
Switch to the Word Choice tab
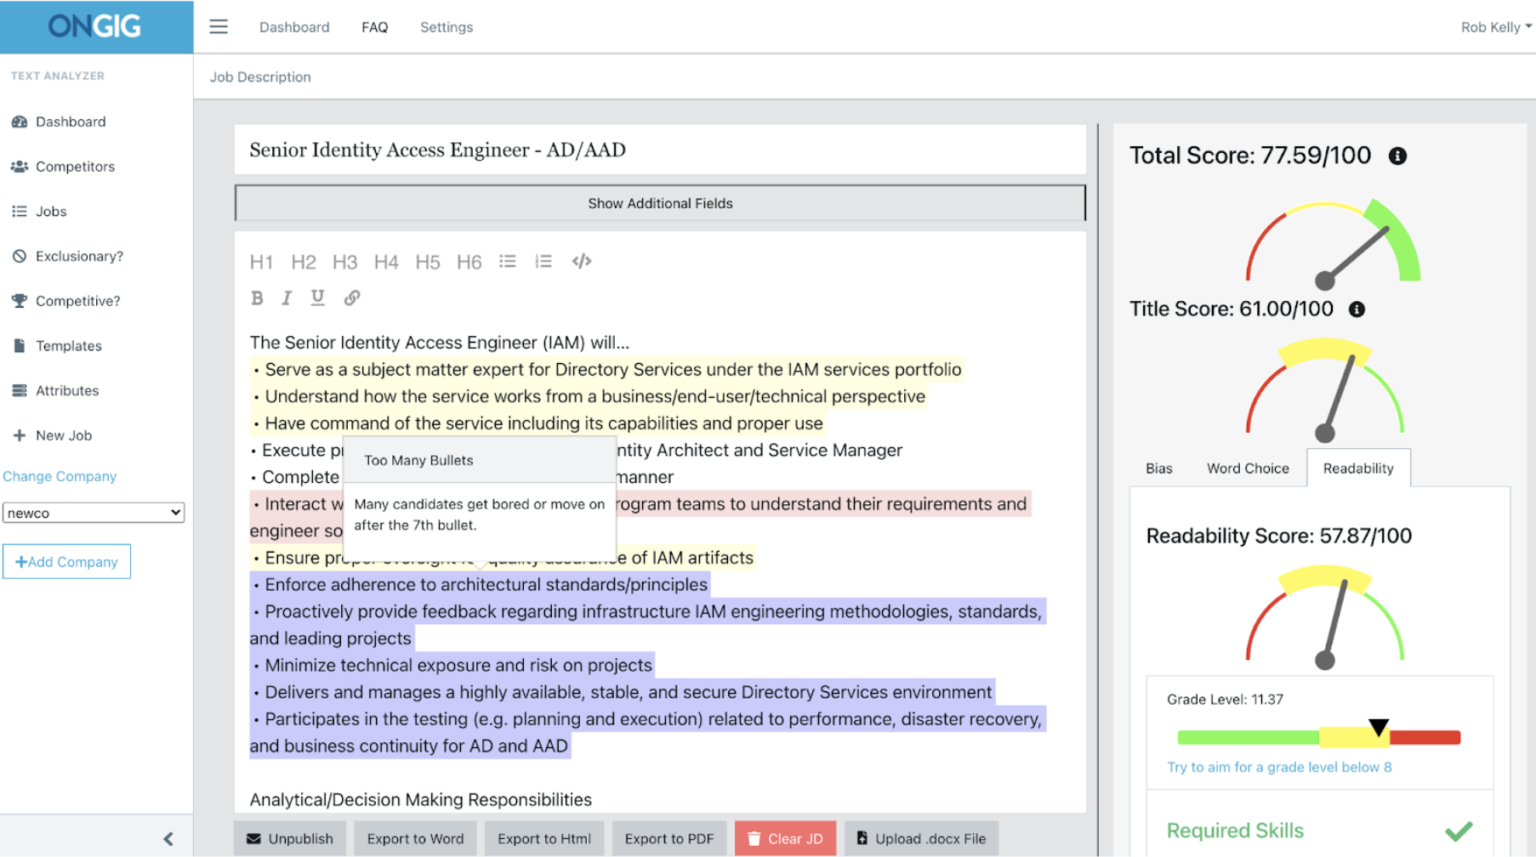click(1247, 467)
